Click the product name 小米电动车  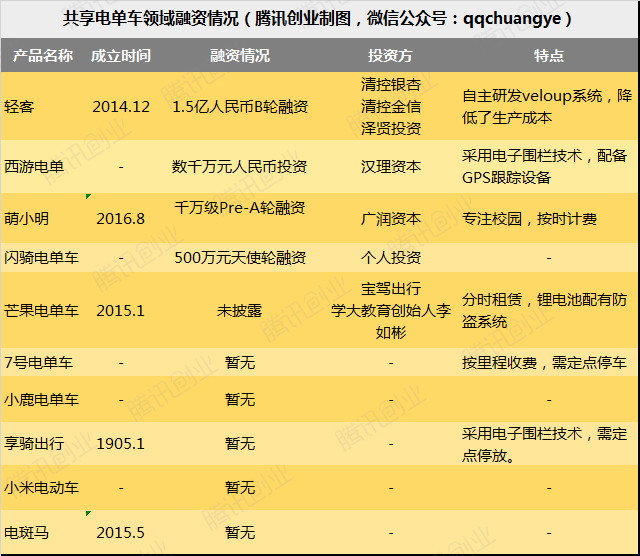pyautogui.click(x=42, y=488)
